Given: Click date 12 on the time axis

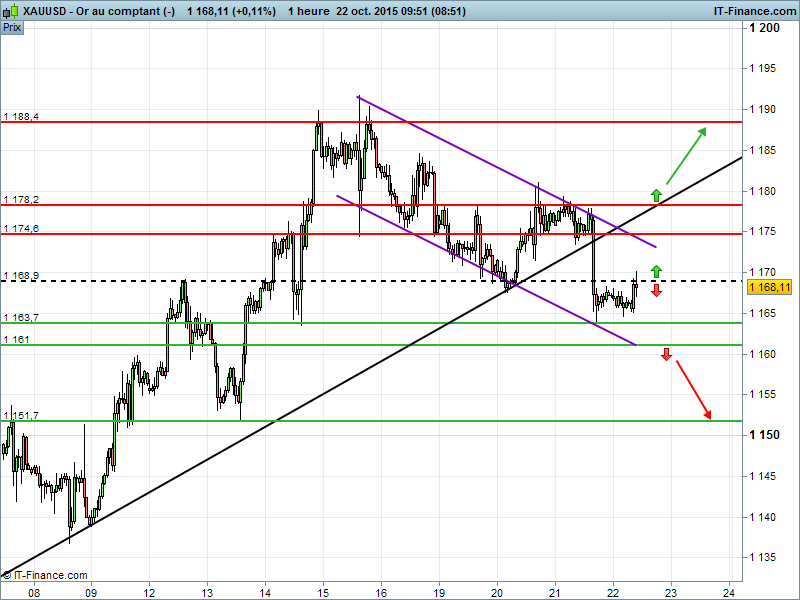Looking at the screenshot, I should click(x=149, y=593).
